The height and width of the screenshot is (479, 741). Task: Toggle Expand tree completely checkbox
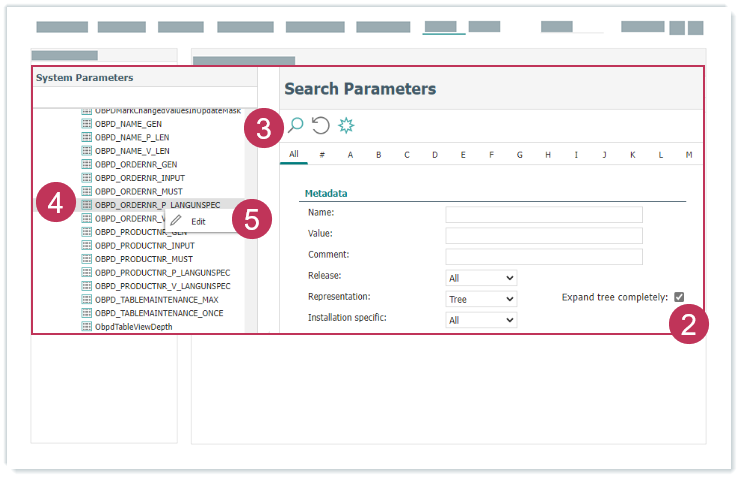coord(679,297)
